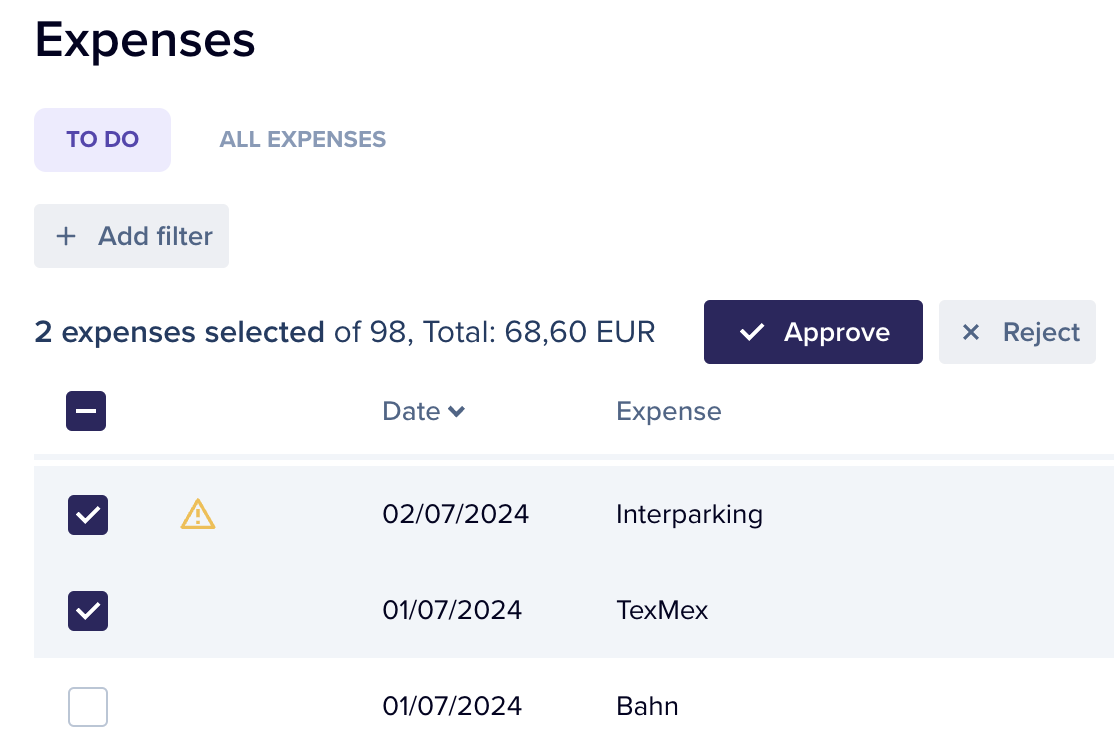Select the TO DO tab
Screen dimensions: 1114x750
[x=102, y=139]
